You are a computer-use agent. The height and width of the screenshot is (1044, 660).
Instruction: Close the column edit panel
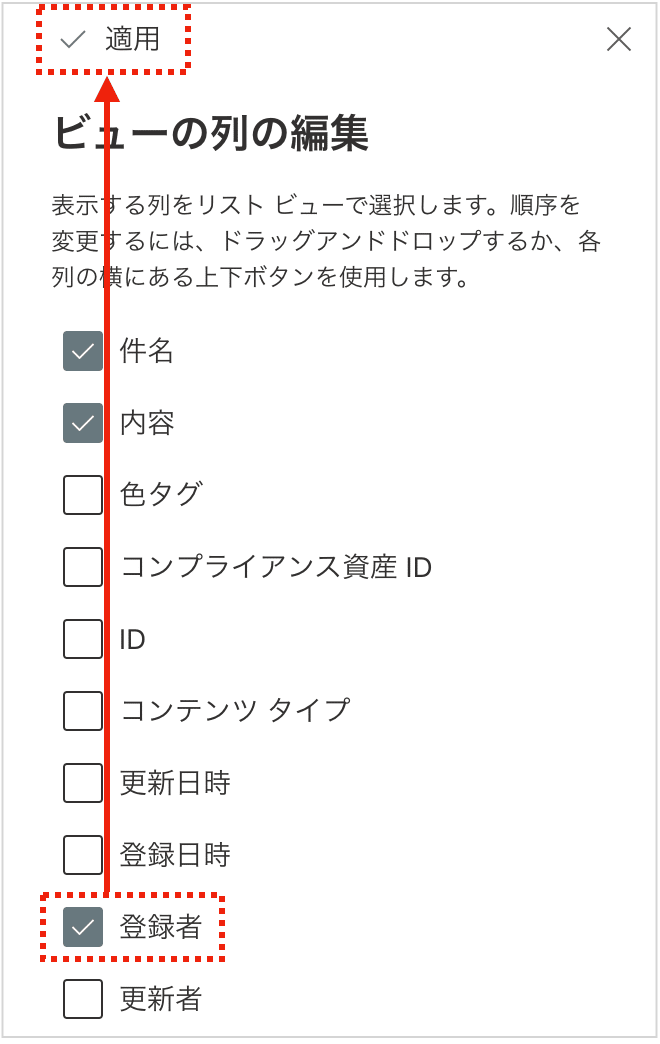[x=619, y=39]
